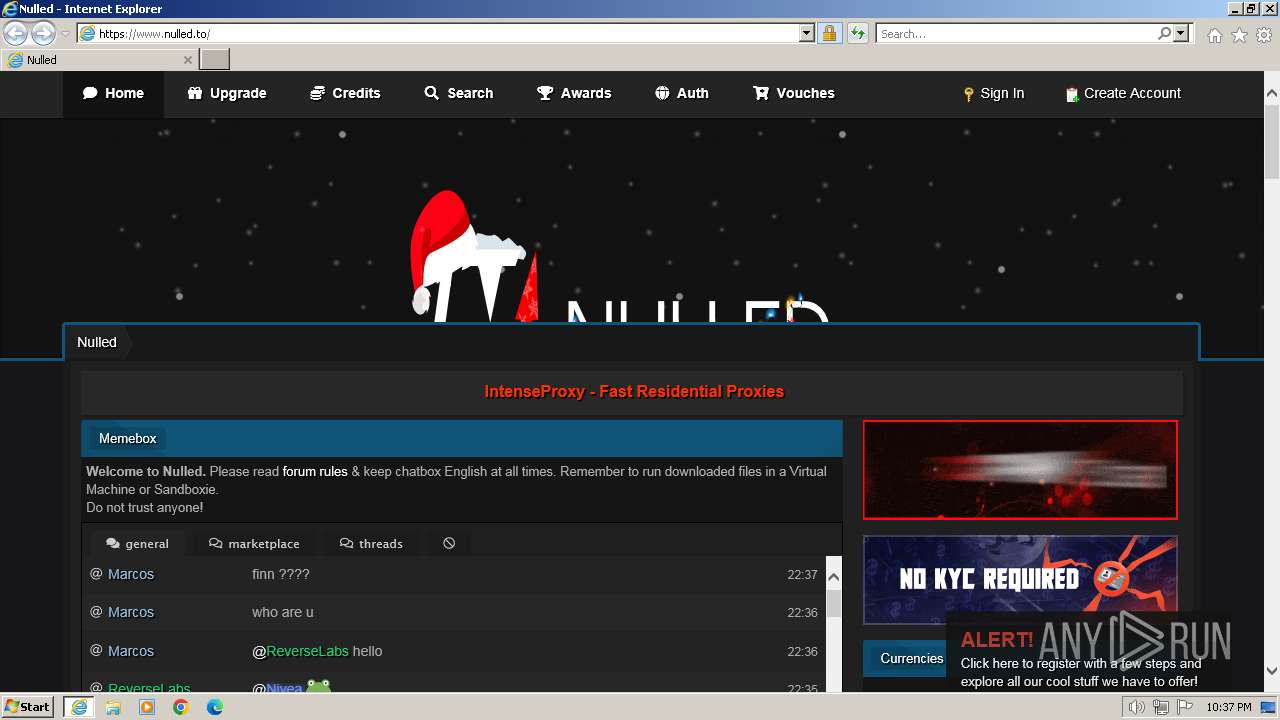Open the Windows Start button

pos(28,707)
